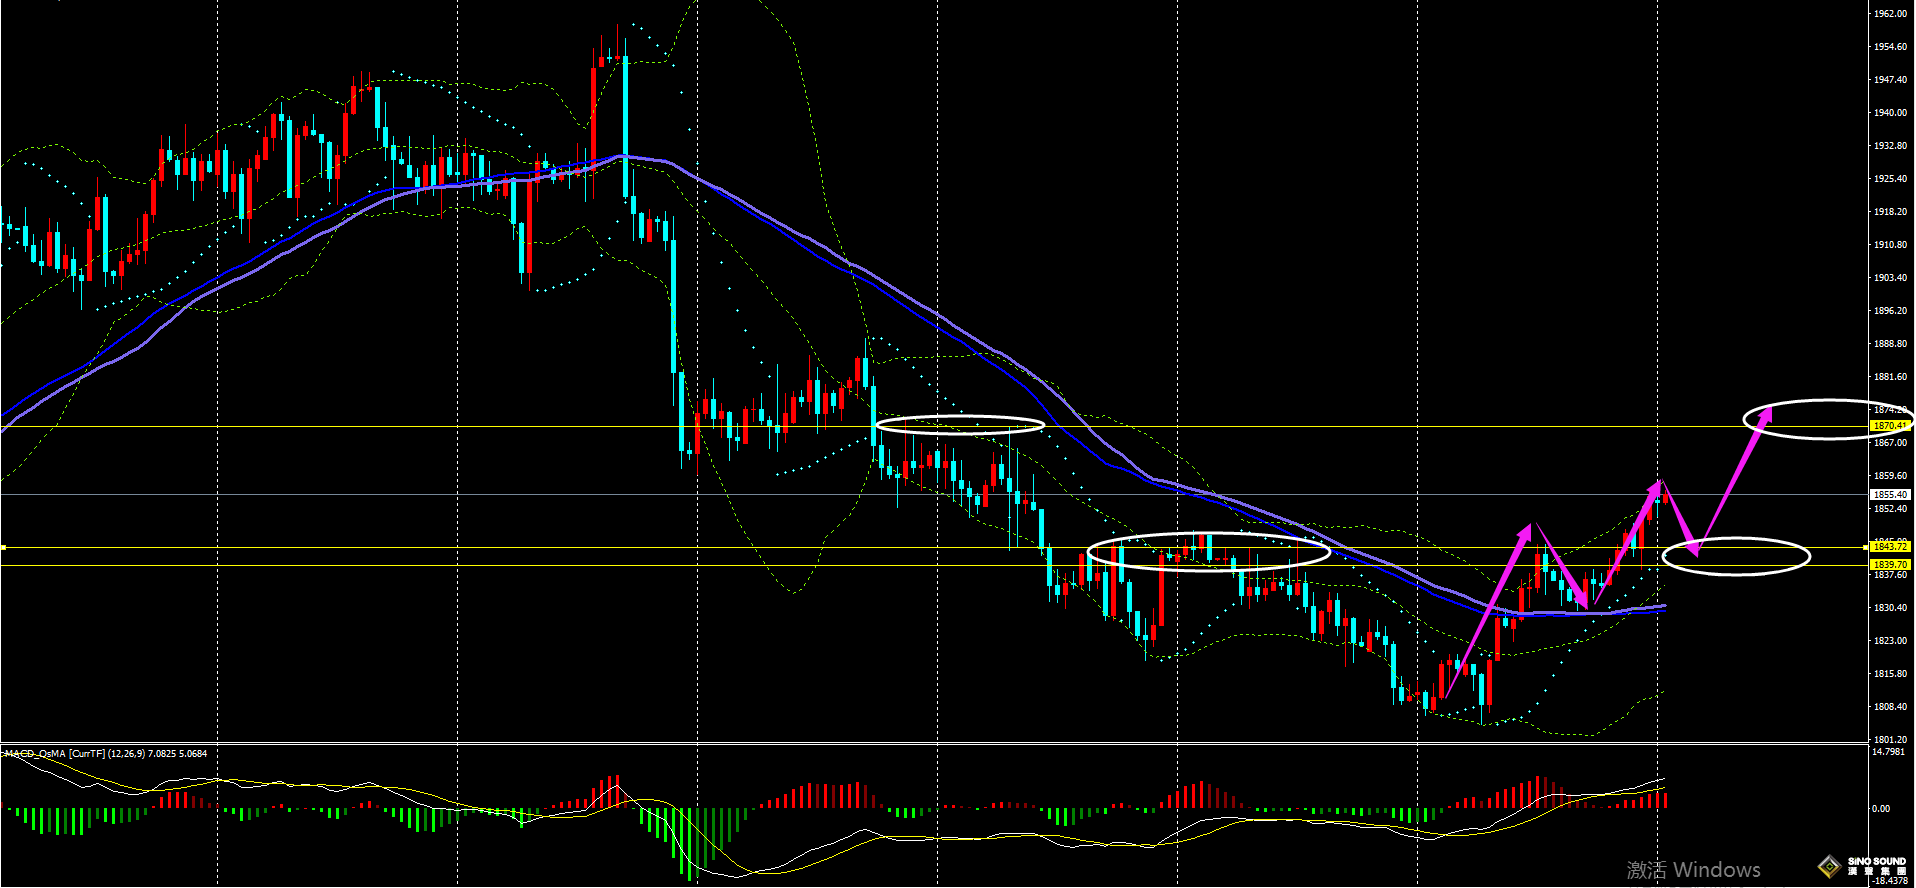
Task: Click the 1839.70 yellow price label
Action: click(x=1890, y=565)
